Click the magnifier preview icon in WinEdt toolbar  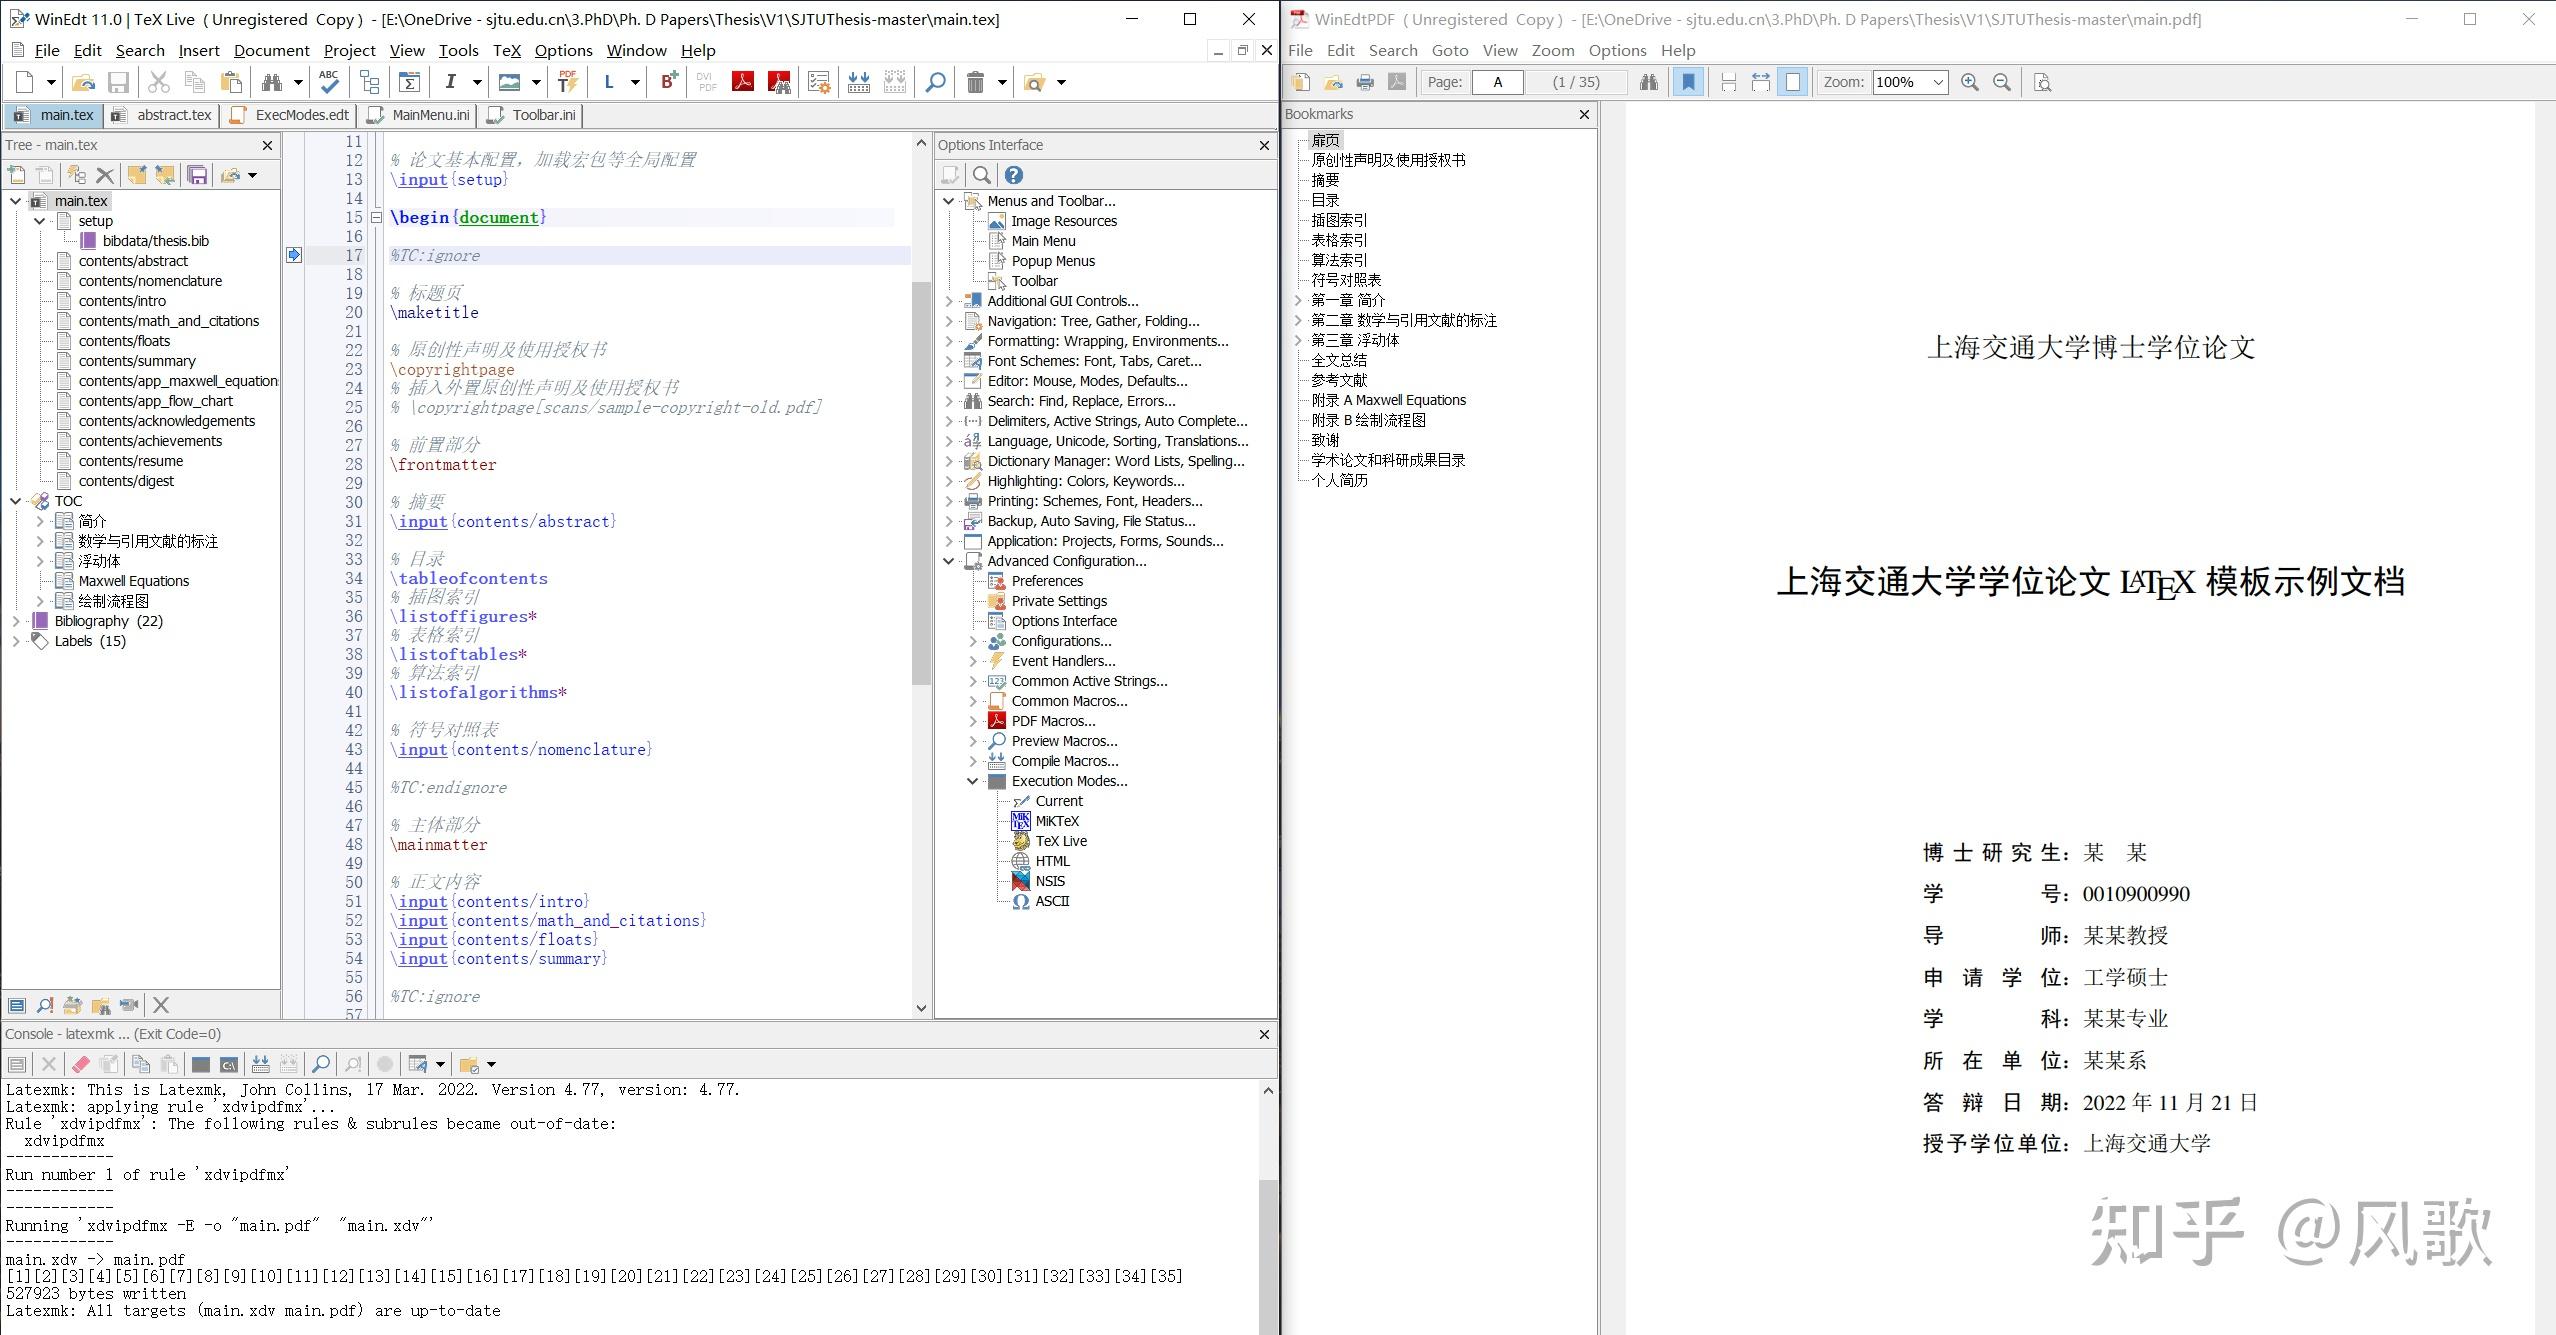[x=935, y=82]
